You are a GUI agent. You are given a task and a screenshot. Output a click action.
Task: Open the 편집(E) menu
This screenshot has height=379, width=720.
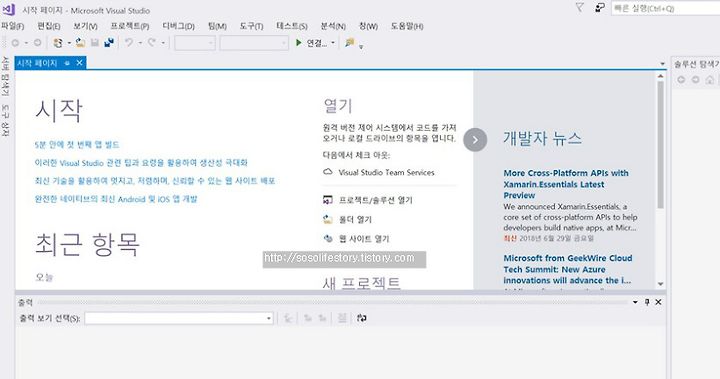click(49, 26)
